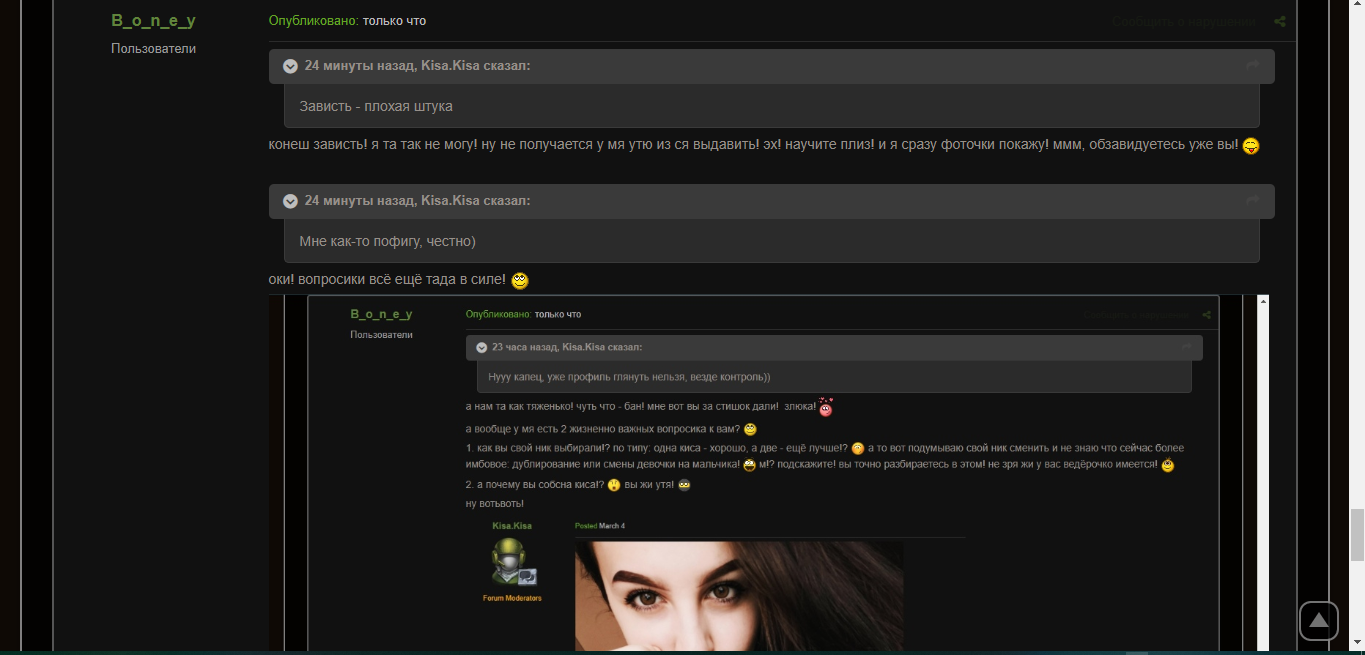The width and height of the screenshot is (1365, 655).
Task: Collapse the '23 часа назад' quote in the screenshot
Action: click(481, 347)
